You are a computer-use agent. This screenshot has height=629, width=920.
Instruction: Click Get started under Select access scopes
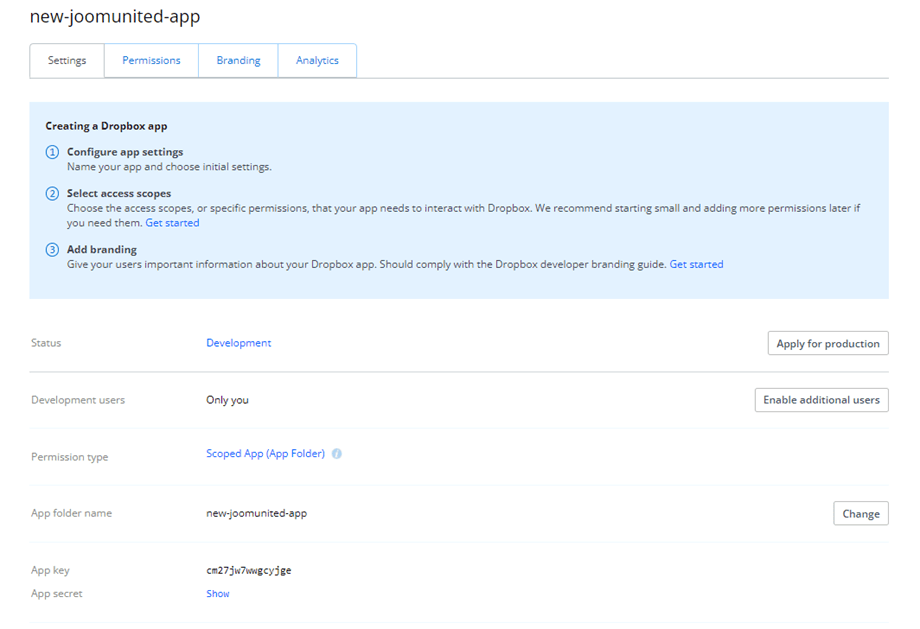[172, 223]
